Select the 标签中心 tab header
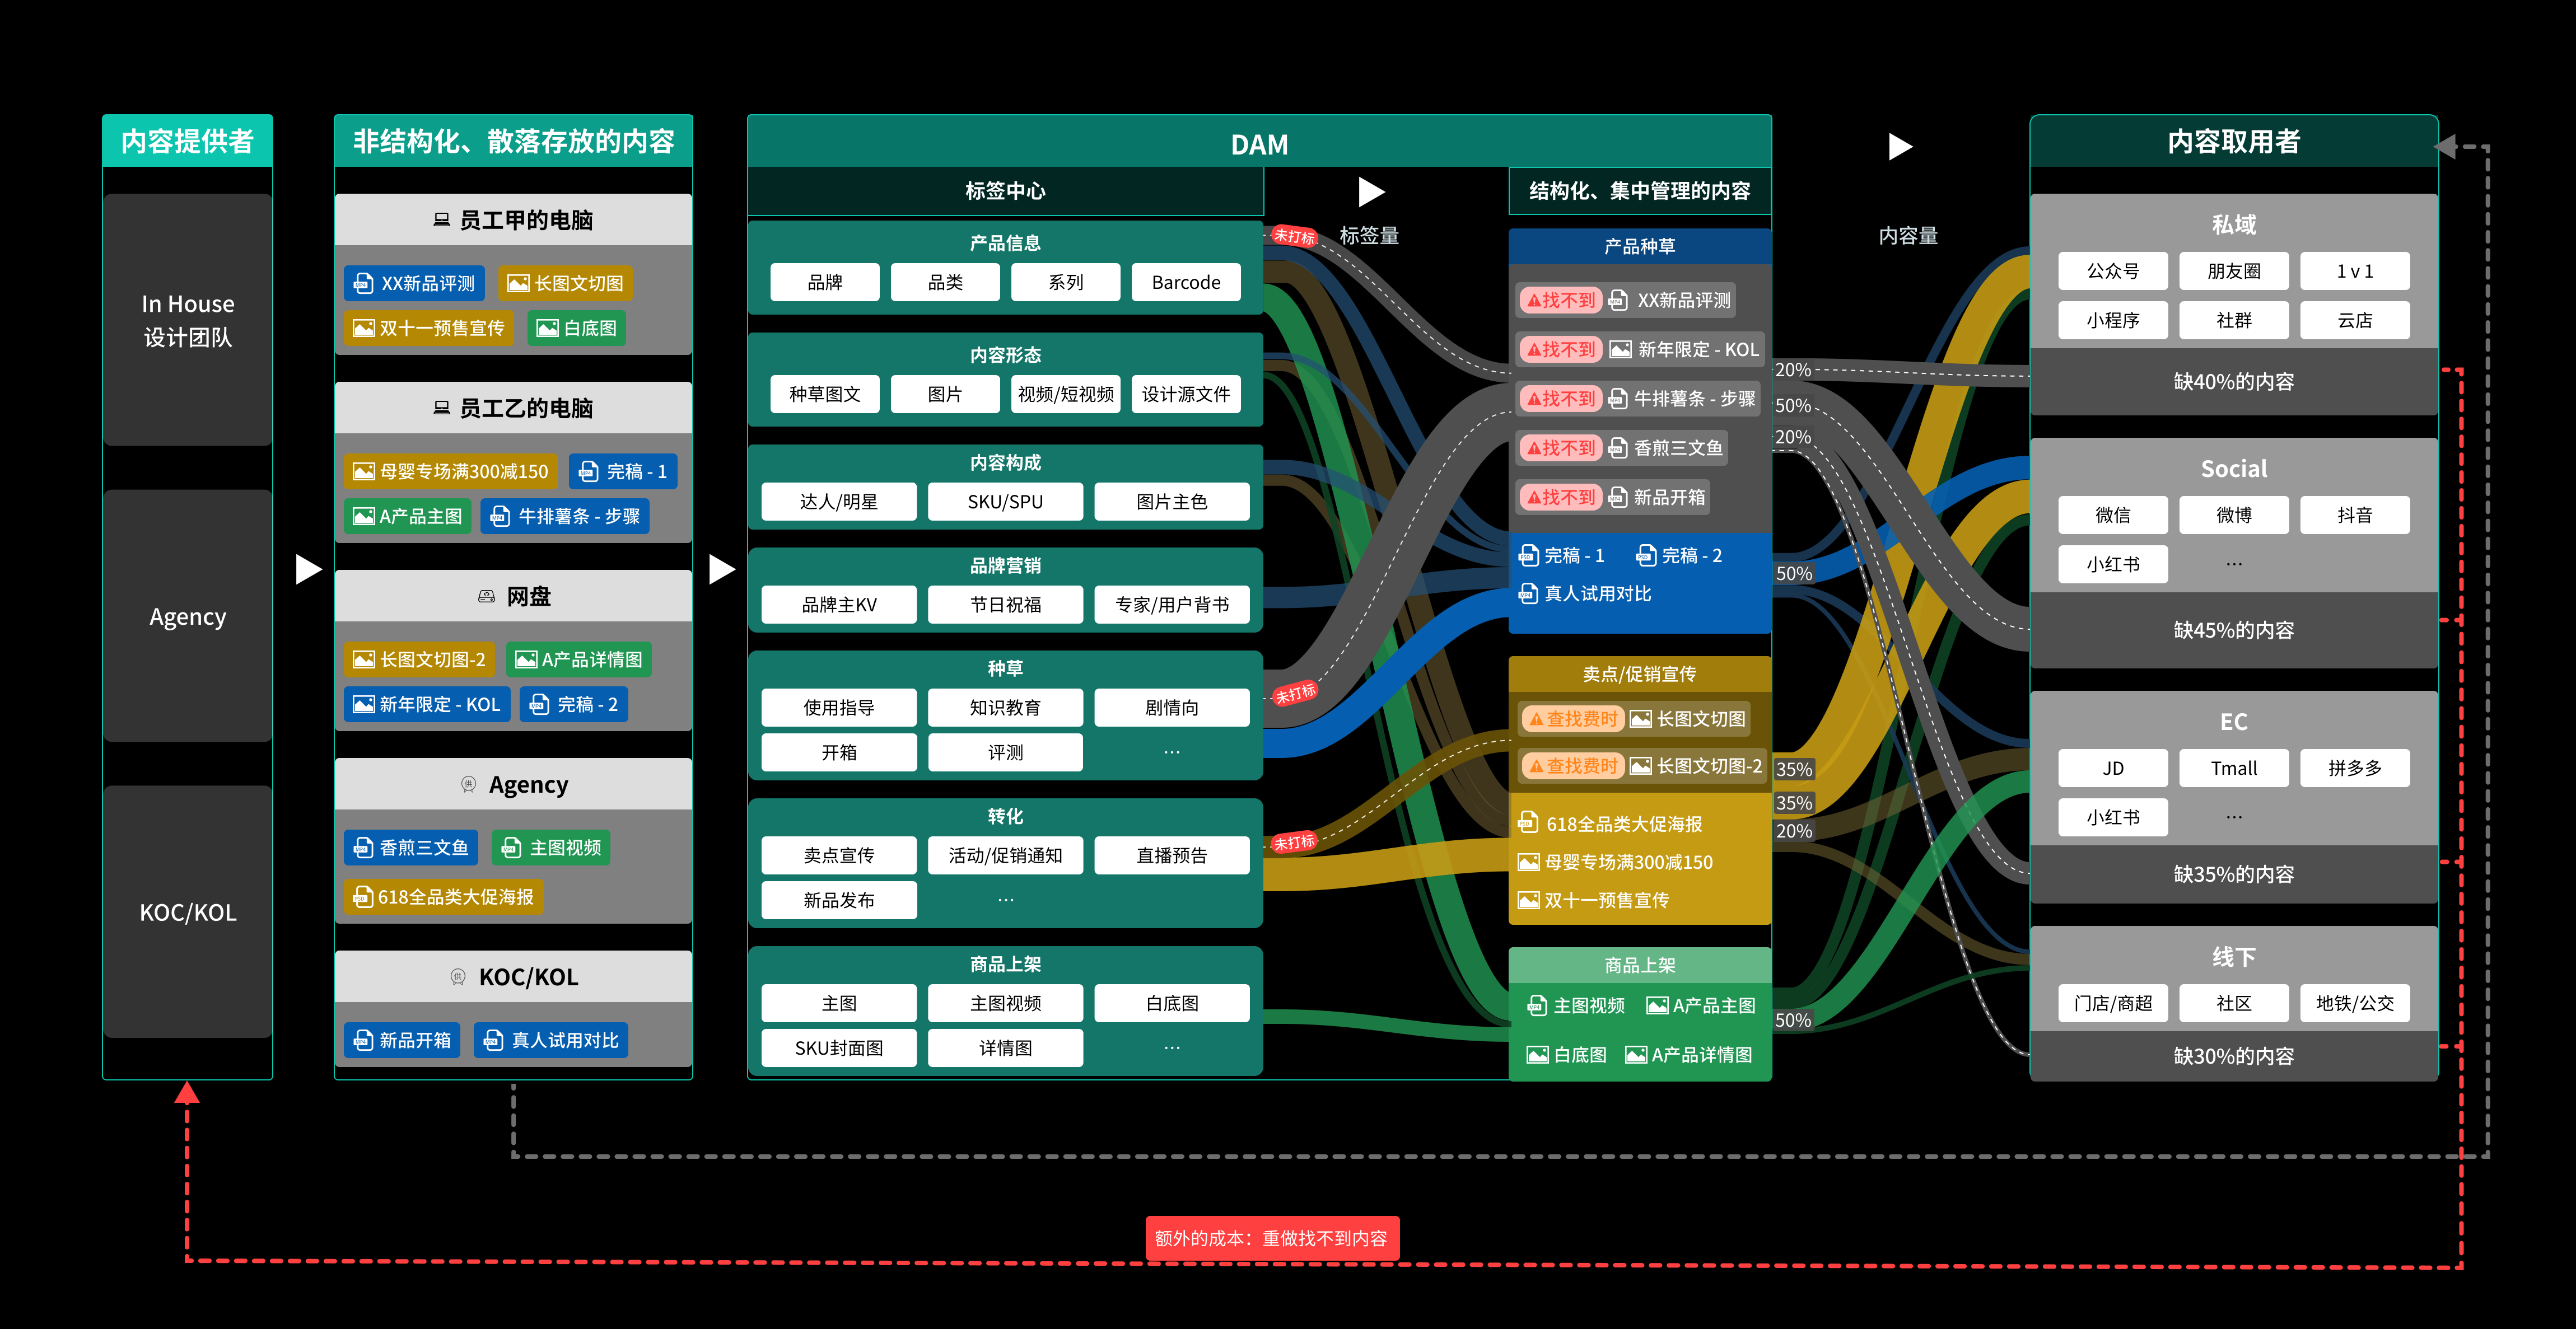The image size is (2576, 1329). (1005, 191)
